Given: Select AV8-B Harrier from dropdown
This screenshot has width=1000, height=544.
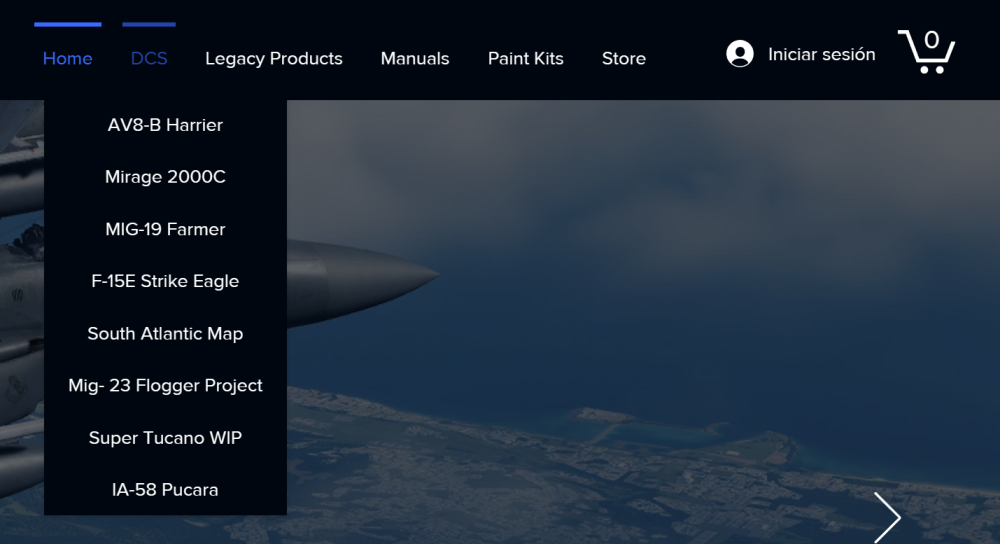Looking at the screenshot, I should pos(165,125).
